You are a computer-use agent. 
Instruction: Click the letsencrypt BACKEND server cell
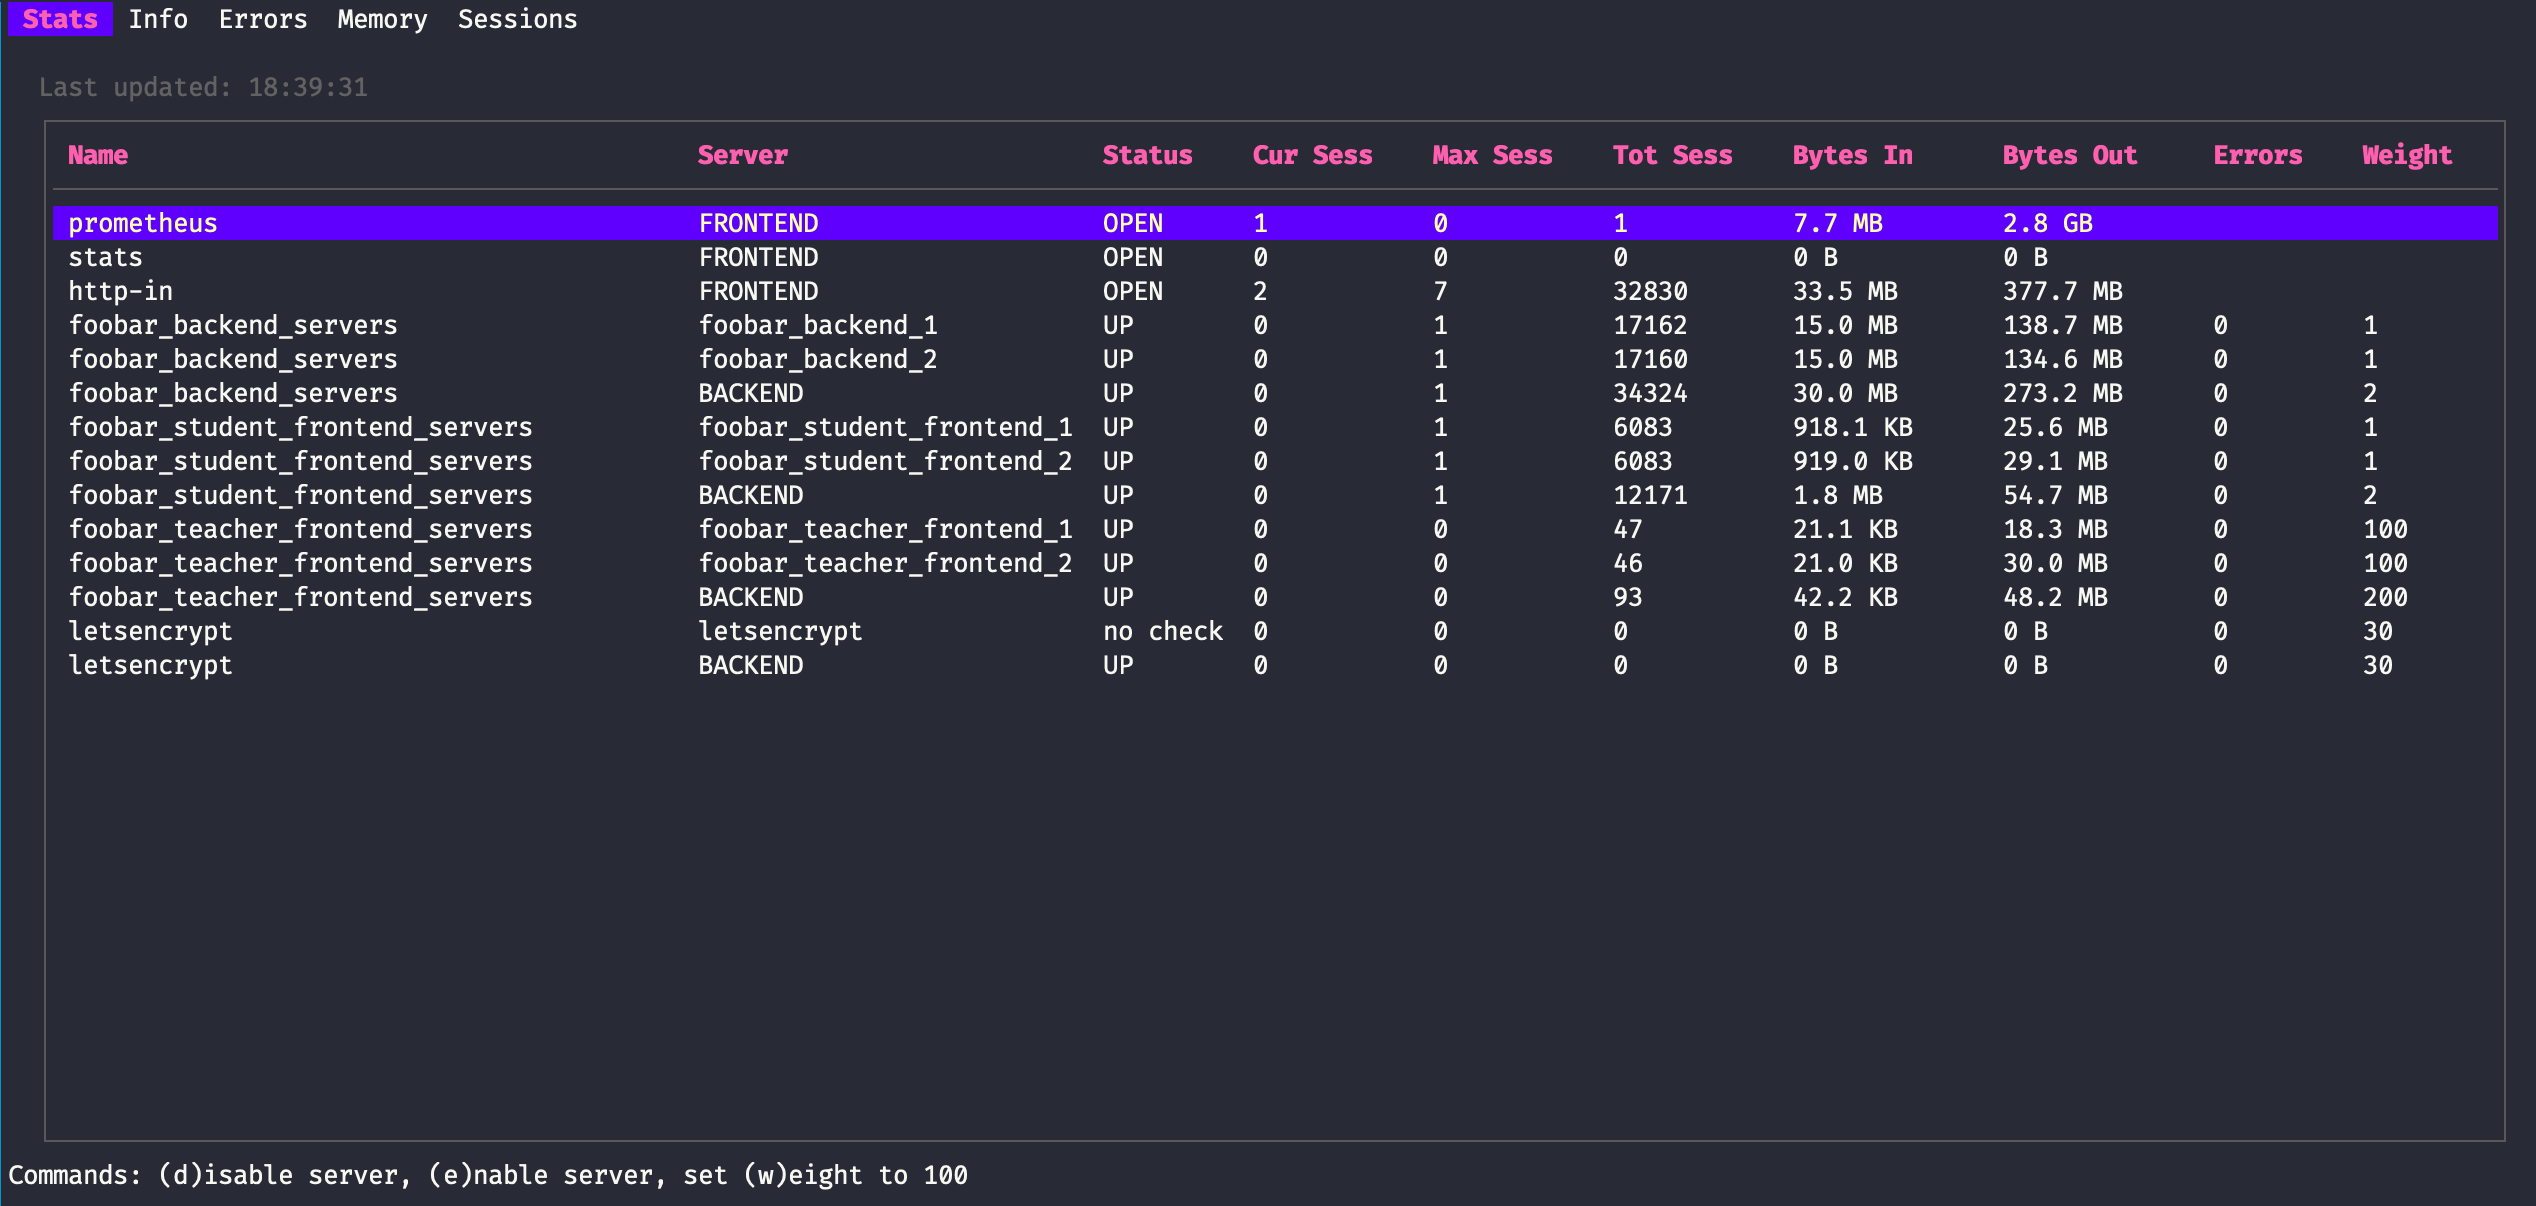(x=751, y=665)
